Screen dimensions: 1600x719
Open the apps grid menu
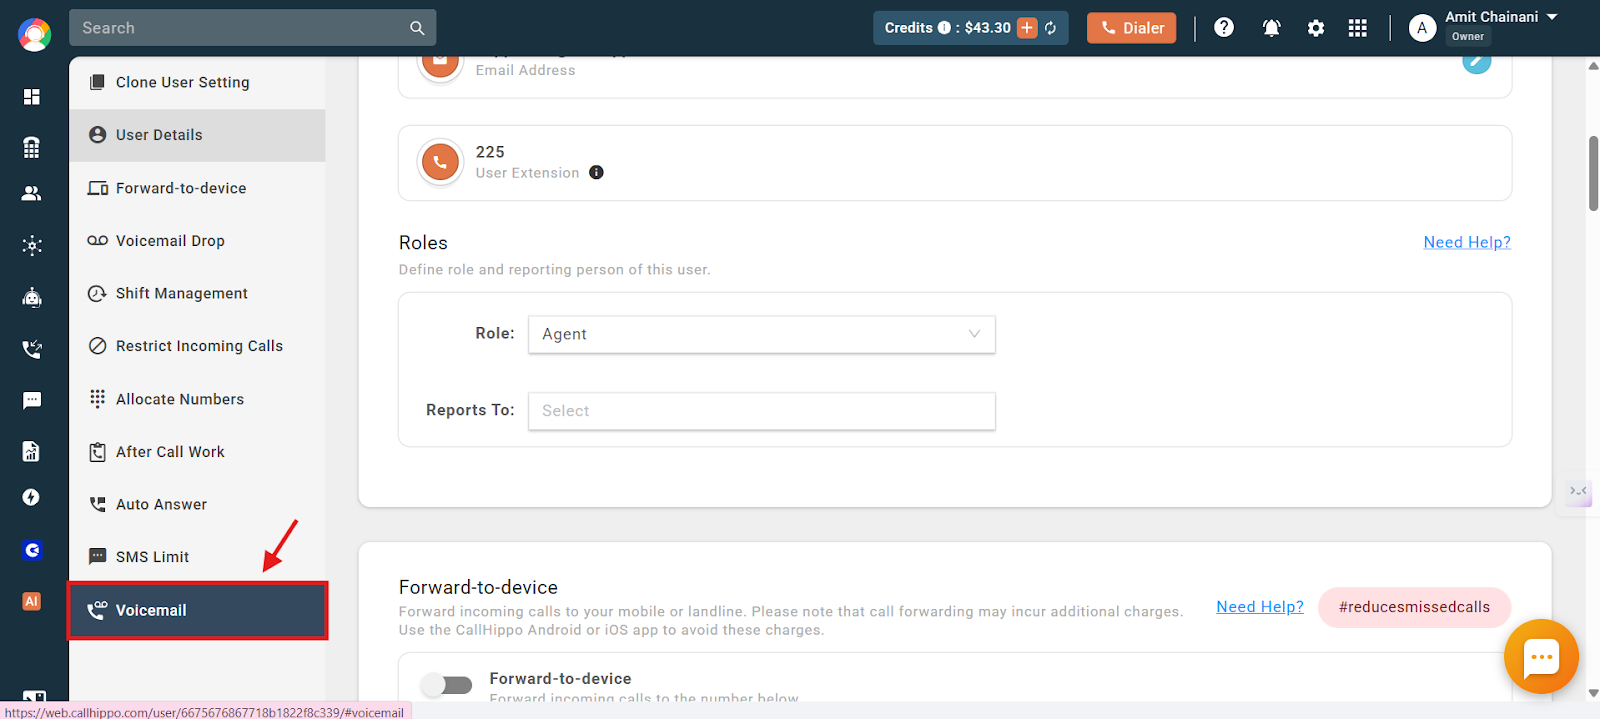pos(1357,28)
